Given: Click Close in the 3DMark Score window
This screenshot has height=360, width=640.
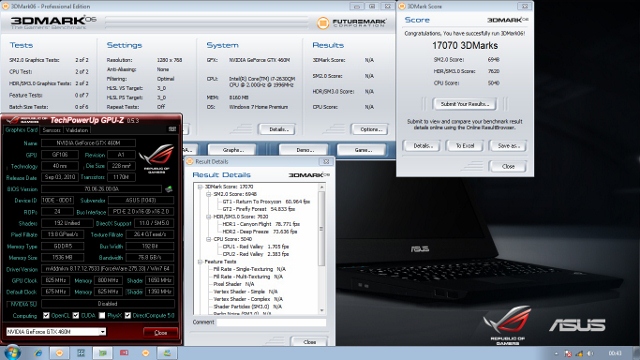Looking at the screenshot, I should pos(508,167).
